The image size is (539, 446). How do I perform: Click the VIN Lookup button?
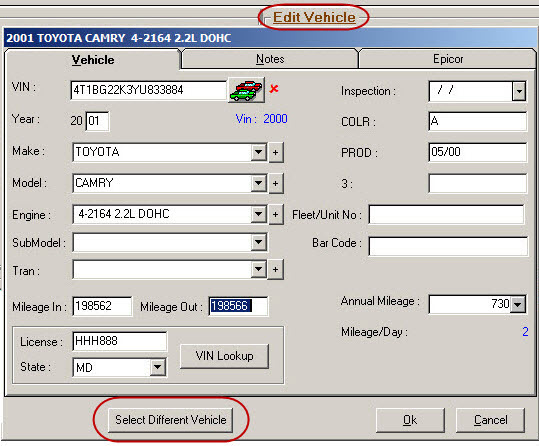point(224,356)
